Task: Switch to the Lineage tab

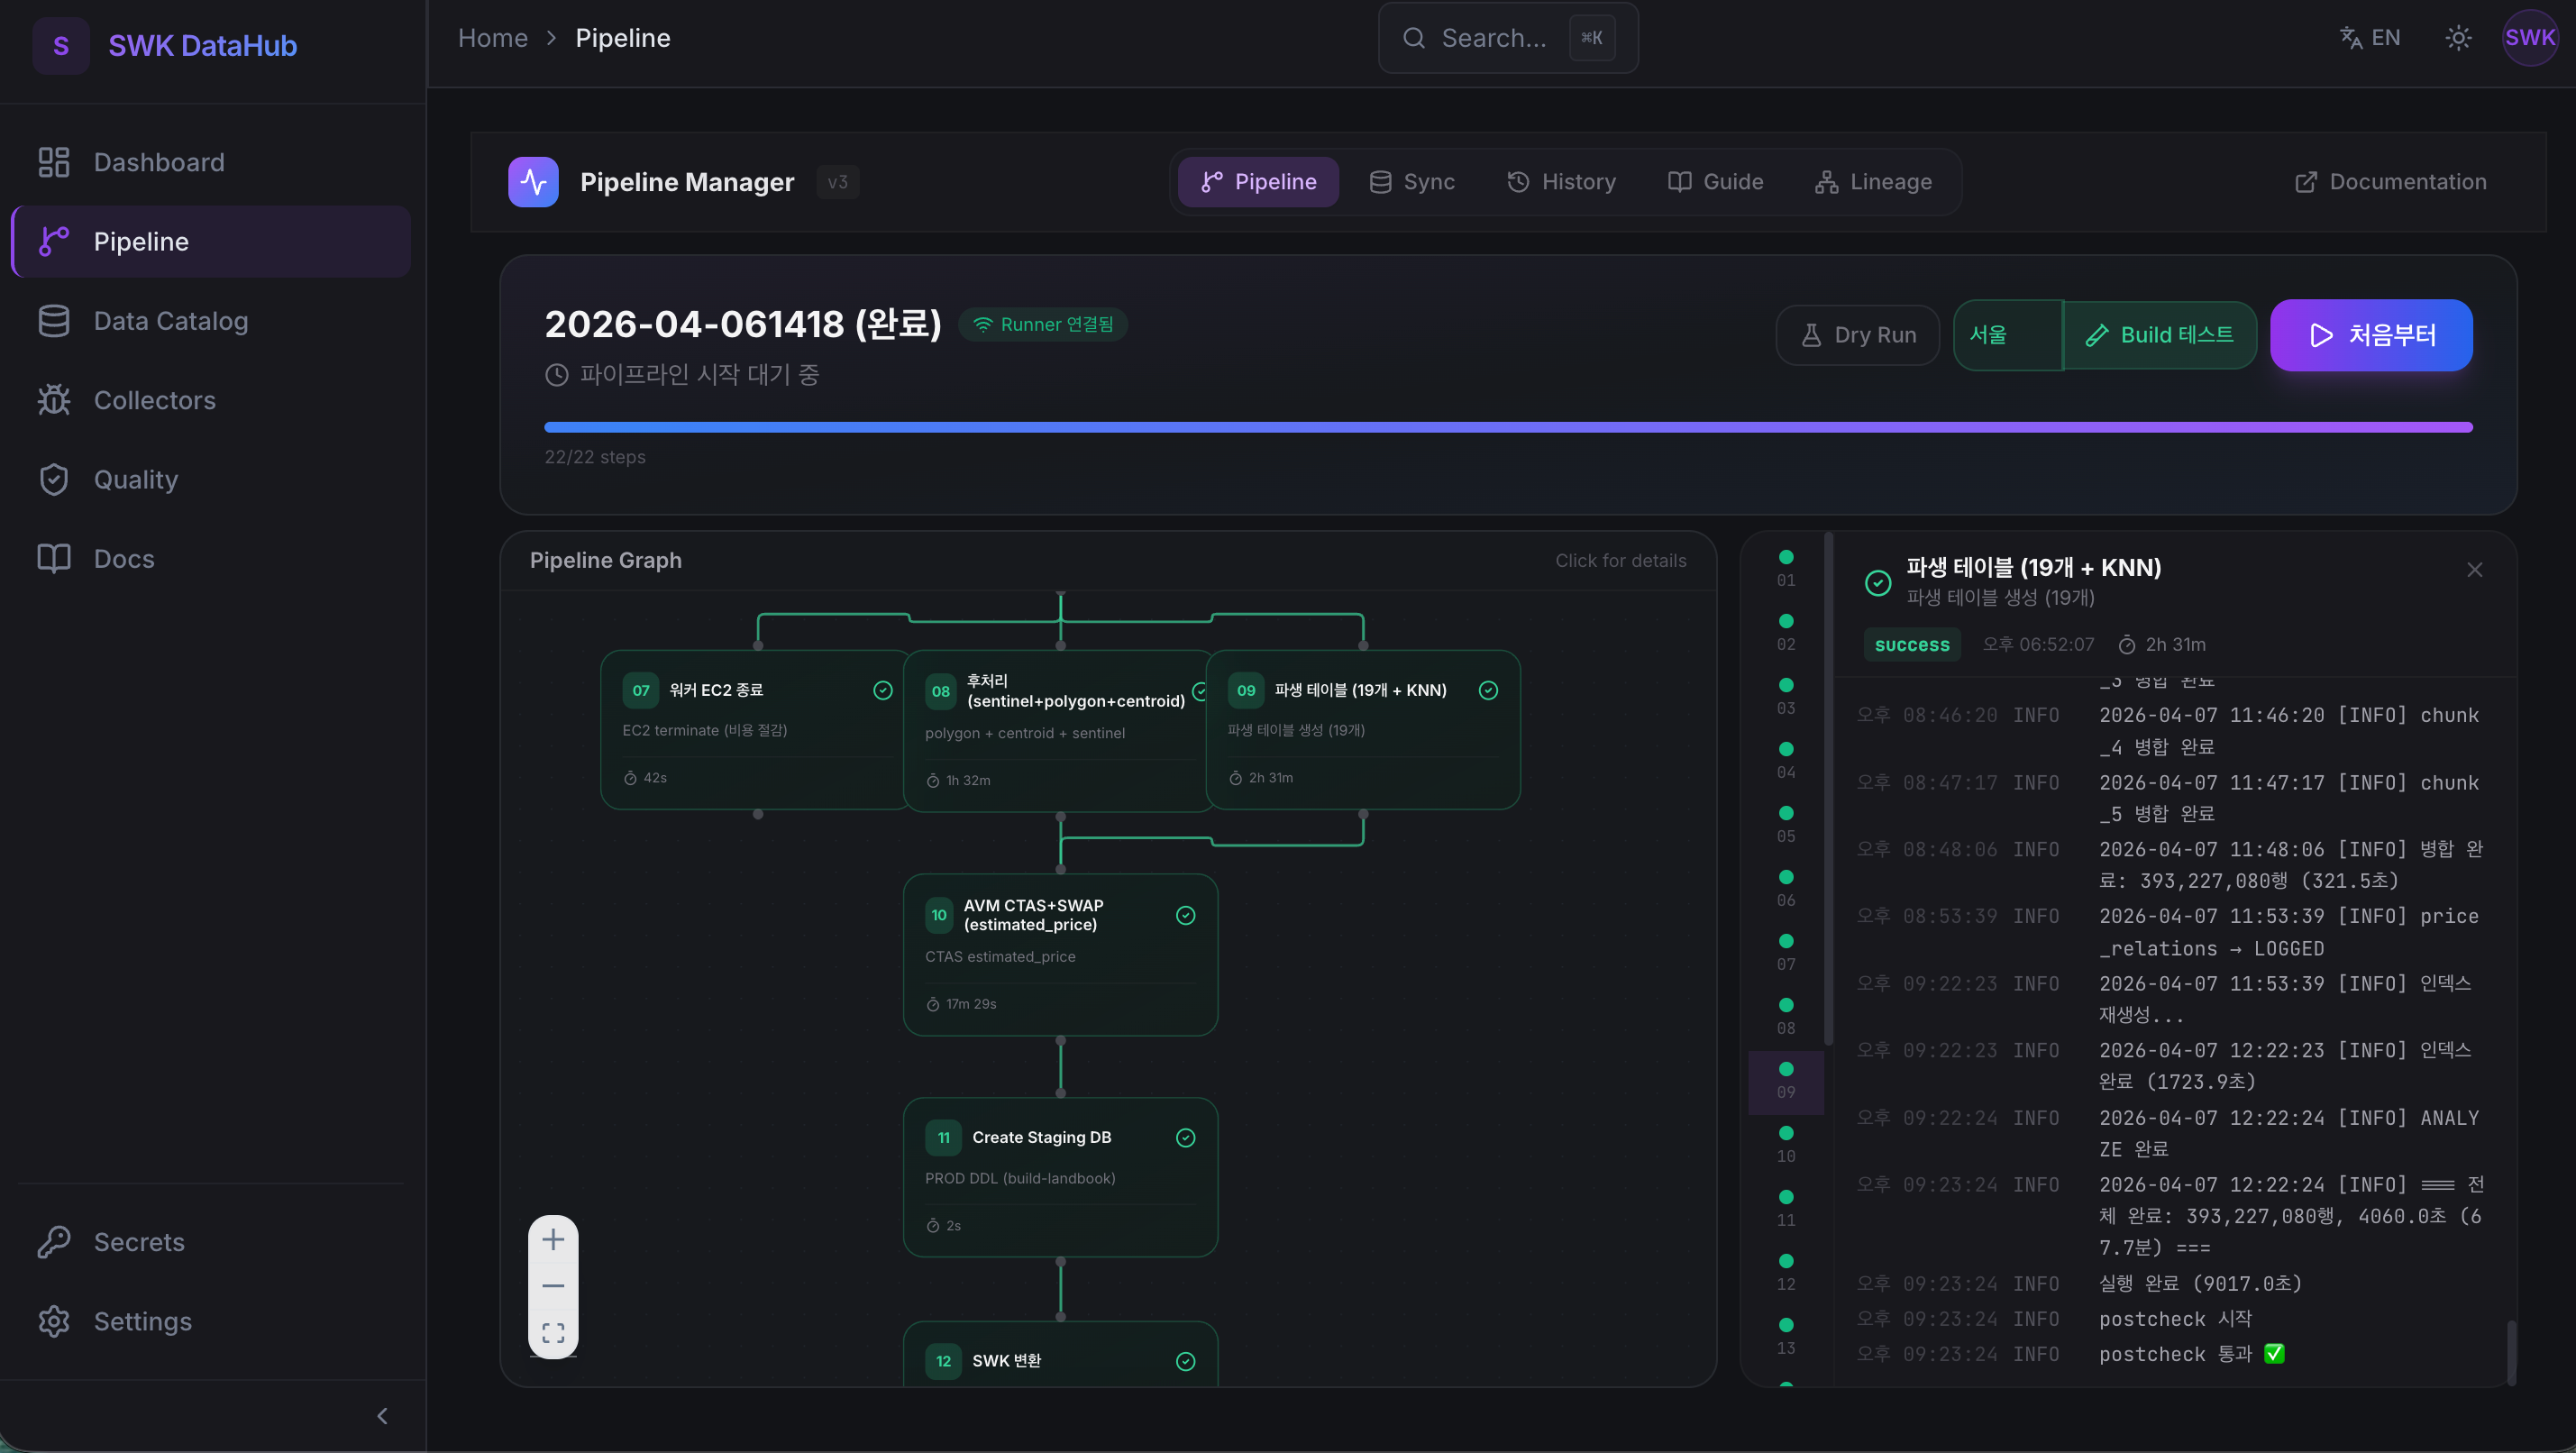Action: click(x=1873, y=182)
